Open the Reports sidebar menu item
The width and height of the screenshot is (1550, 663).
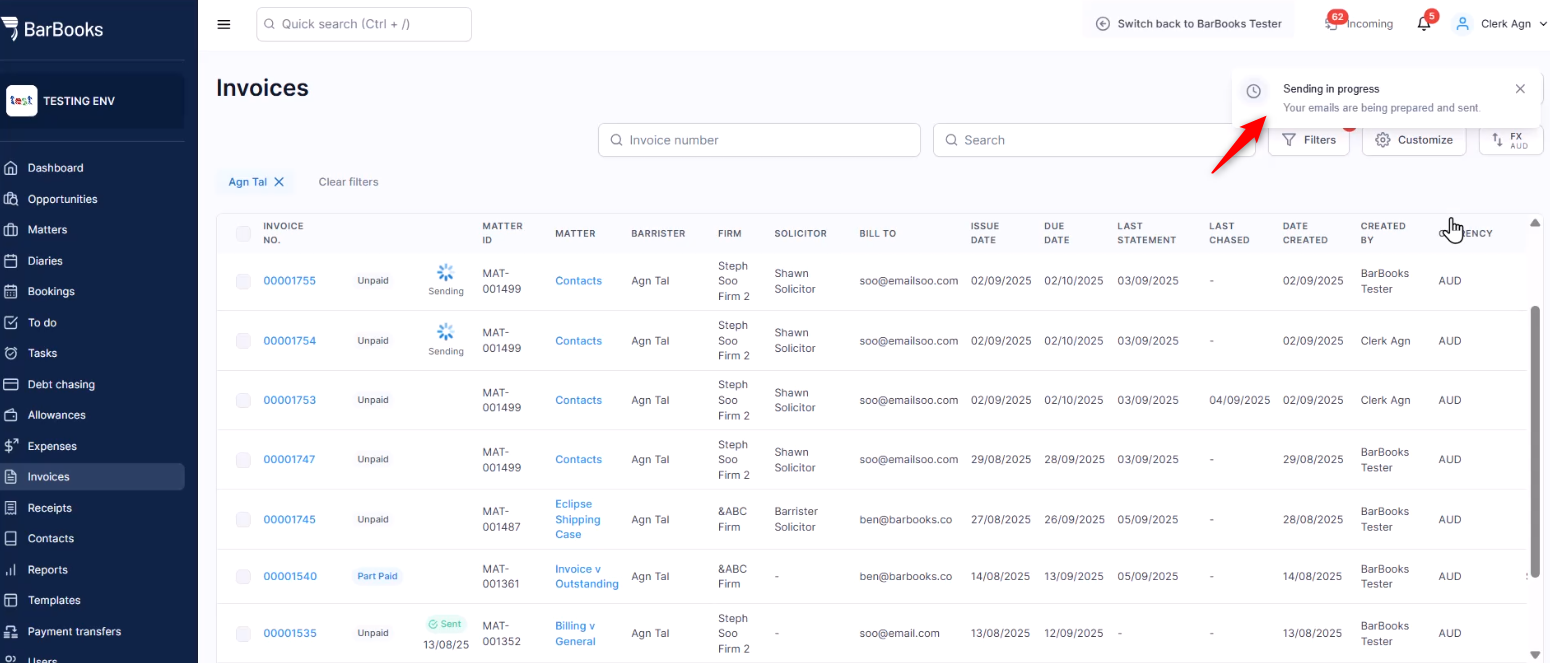[x=92, y=570]
